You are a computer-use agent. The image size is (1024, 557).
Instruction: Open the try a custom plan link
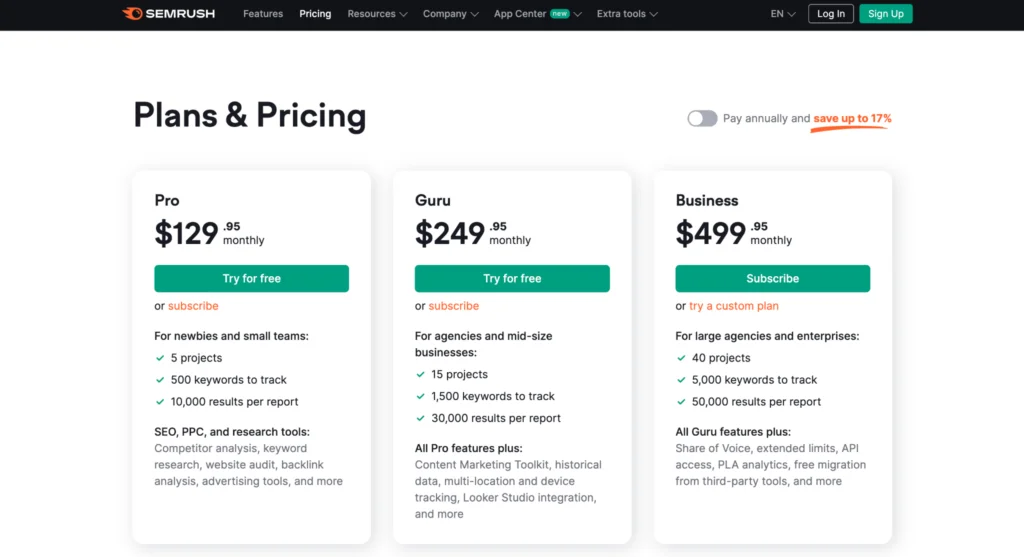point(734,306)
